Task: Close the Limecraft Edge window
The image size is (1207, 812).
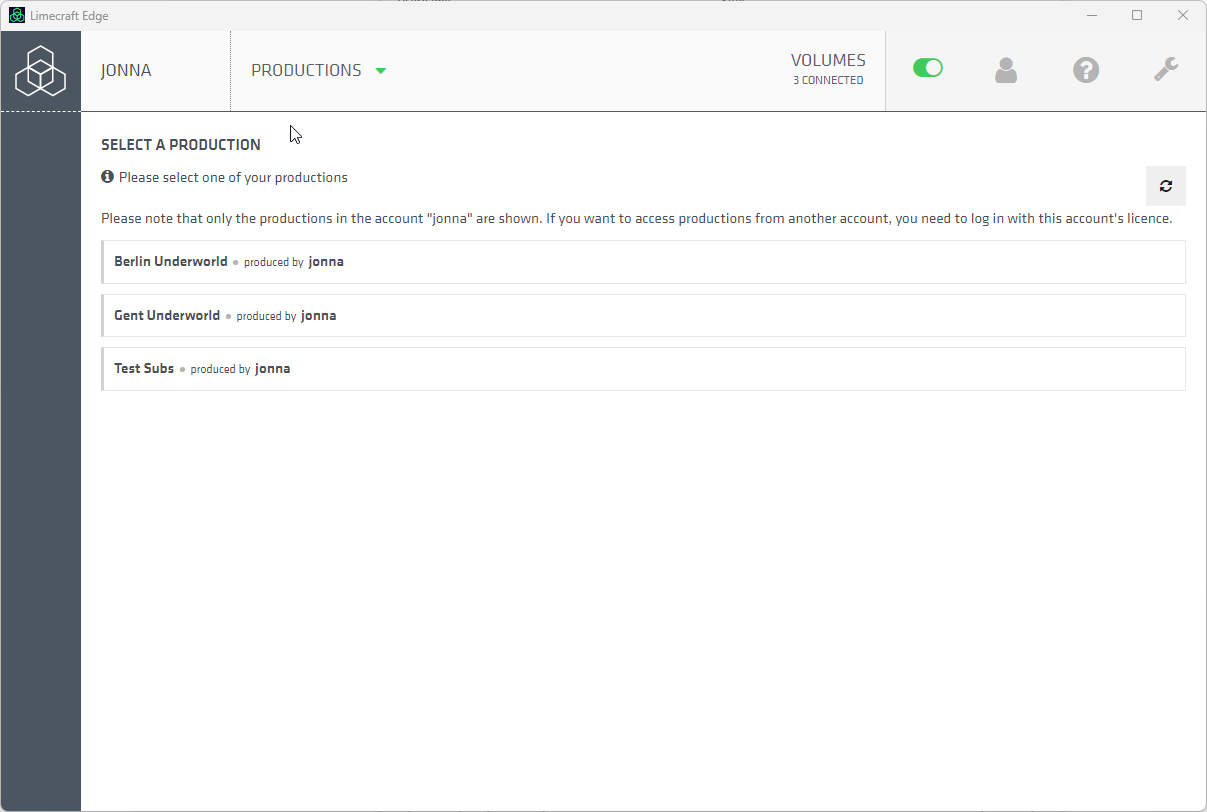Action: point(1183,15)
